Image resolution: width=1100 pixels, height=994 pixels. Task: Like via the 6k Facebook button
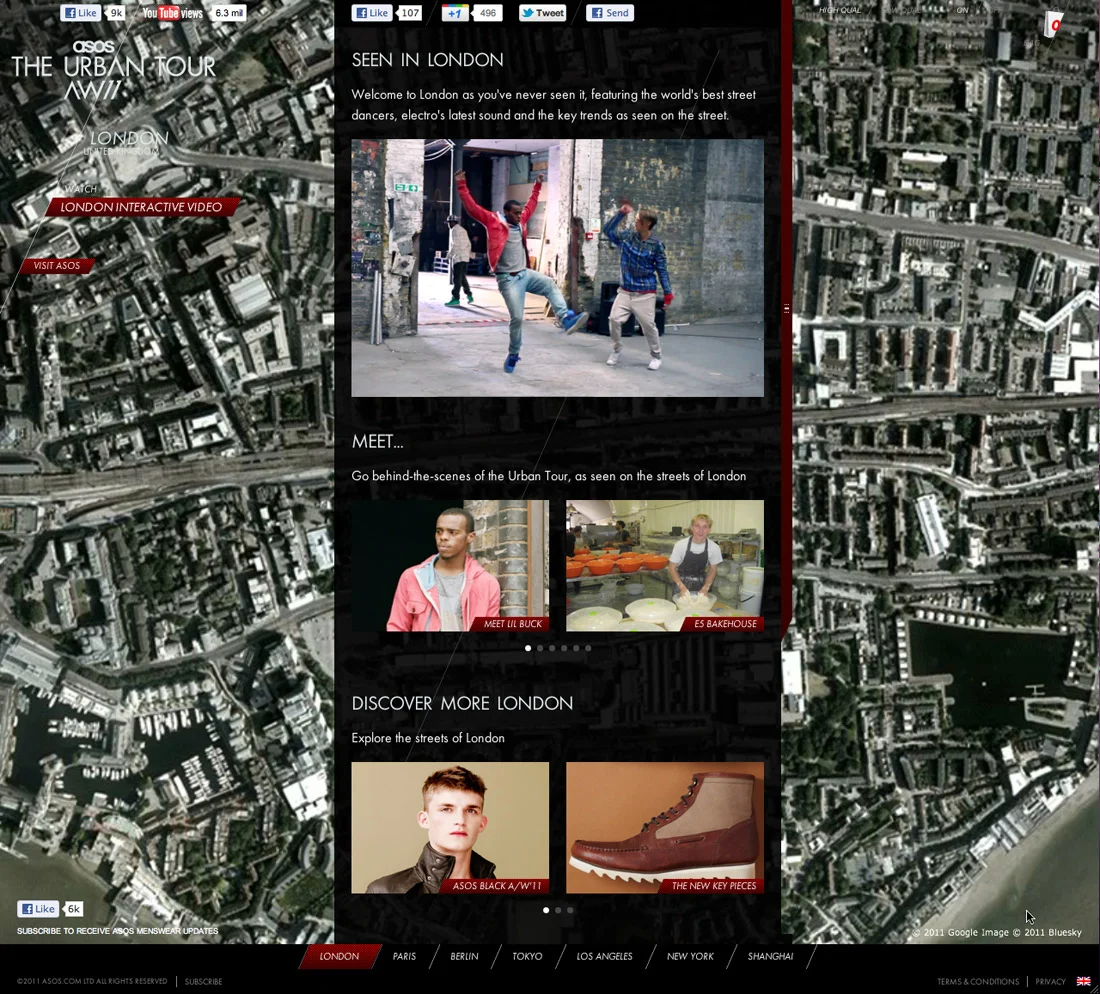pyautogui.click(x=38, y=909)
